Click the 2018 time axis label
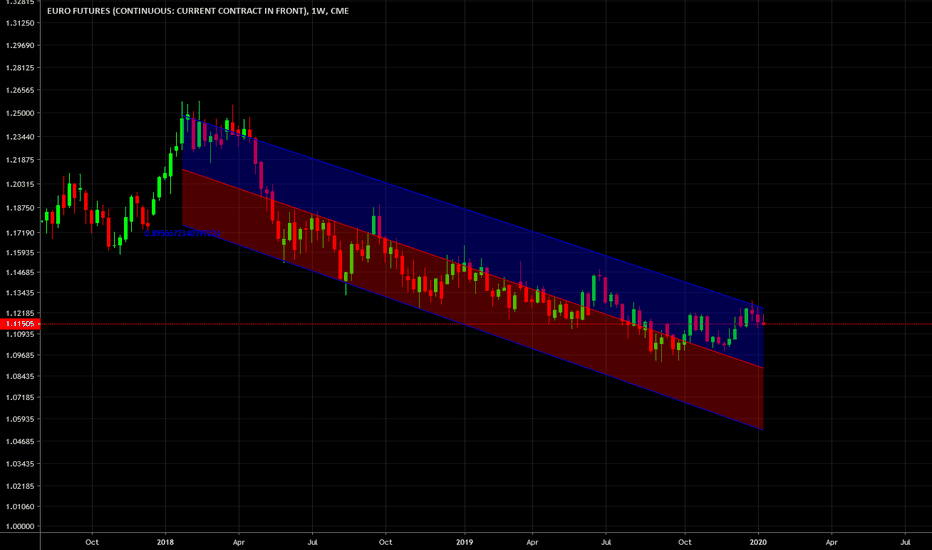Image resolution: width=932 pixels, height=550 pixels. tap(165, 542)
